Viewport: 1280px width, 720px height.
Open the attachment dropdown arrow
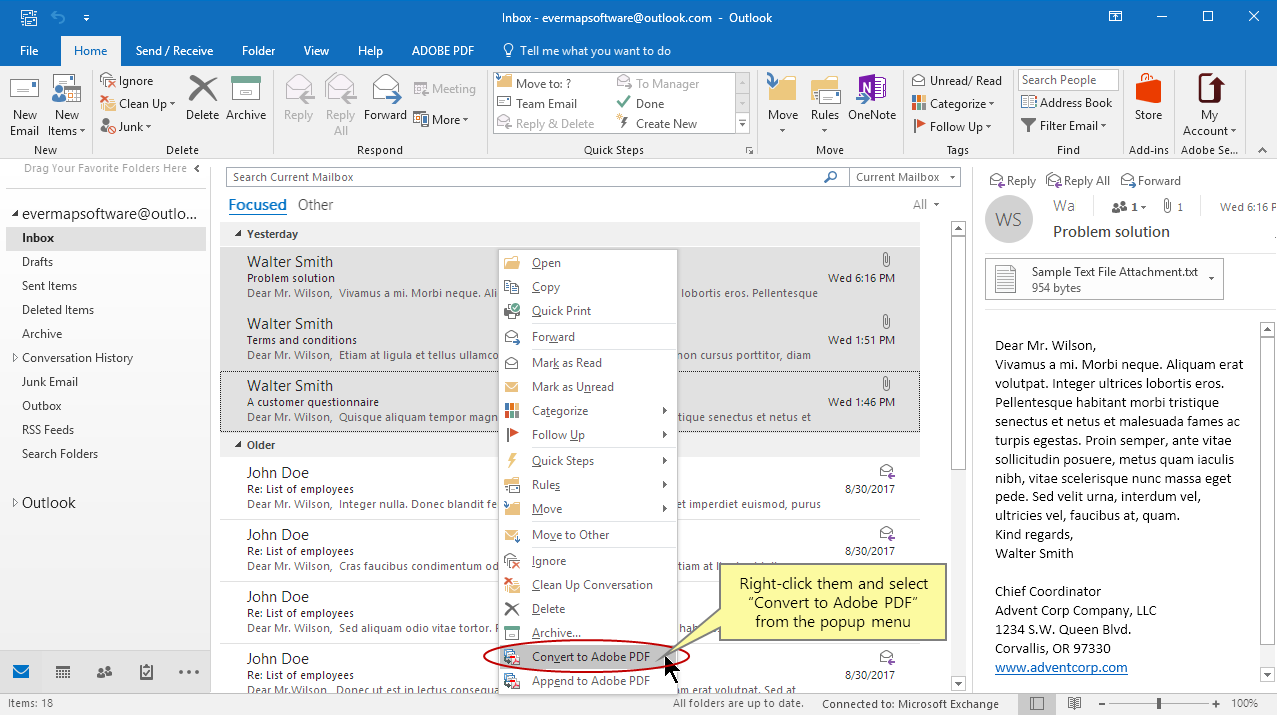pyautogui.click(x=1212, y=279)
